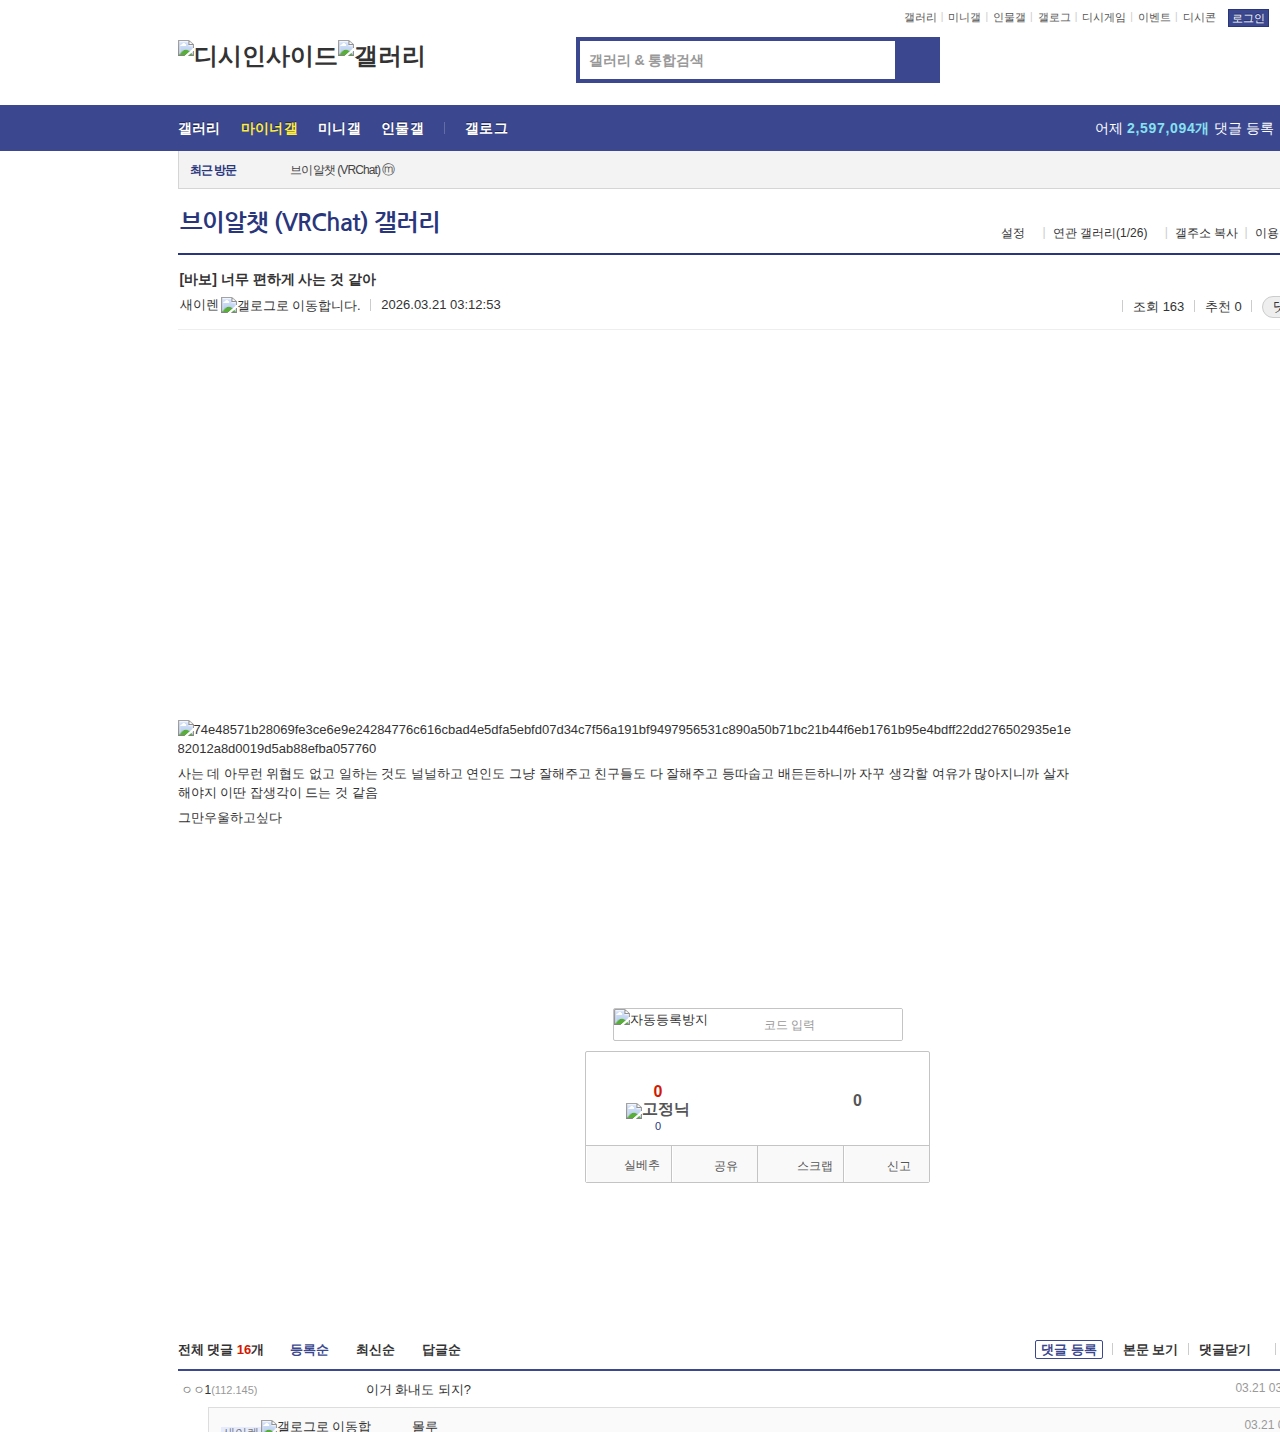Viewport: 1280px width, 1432px height.
Task: Open 갤러리 in the blue navigation bar
Action: [199, 129]
